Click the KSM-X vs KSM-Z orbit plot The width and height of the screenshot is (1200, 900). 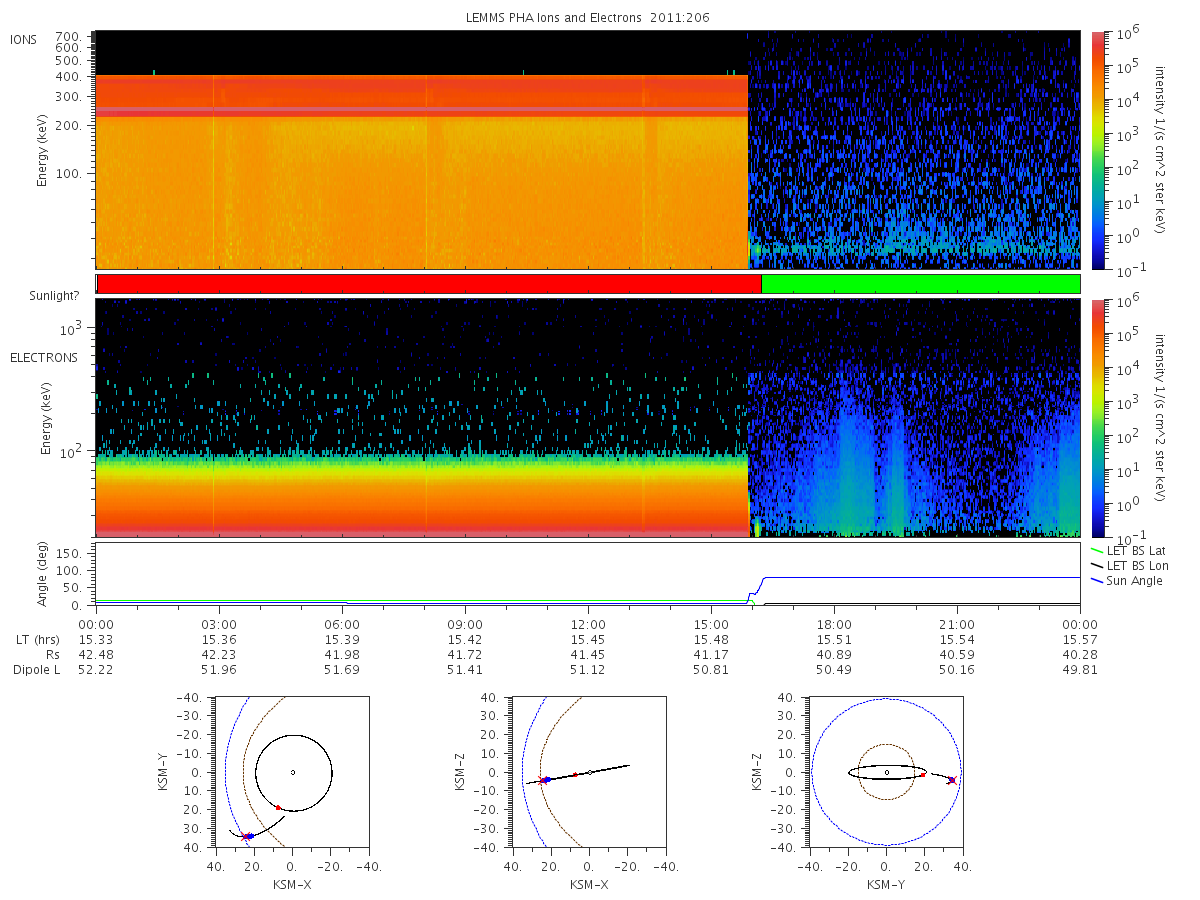[589, 772]
